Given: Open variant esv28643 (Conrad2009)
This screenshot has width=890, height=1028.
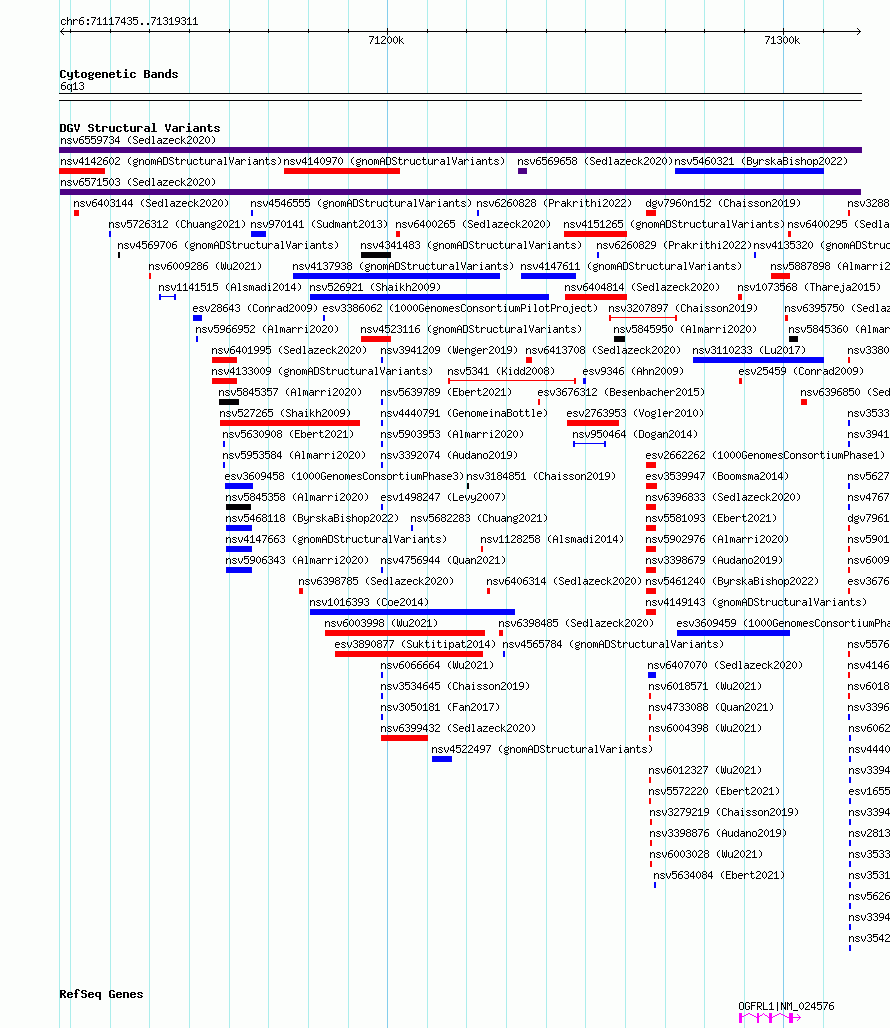Looking at the screenshot, I should (x=255, y=308).
